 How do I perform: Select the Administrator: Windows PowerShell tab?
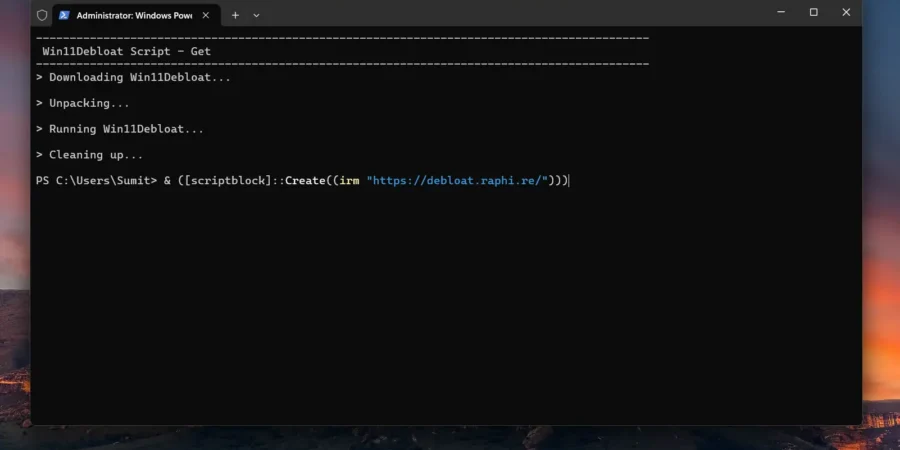(136, 15)
